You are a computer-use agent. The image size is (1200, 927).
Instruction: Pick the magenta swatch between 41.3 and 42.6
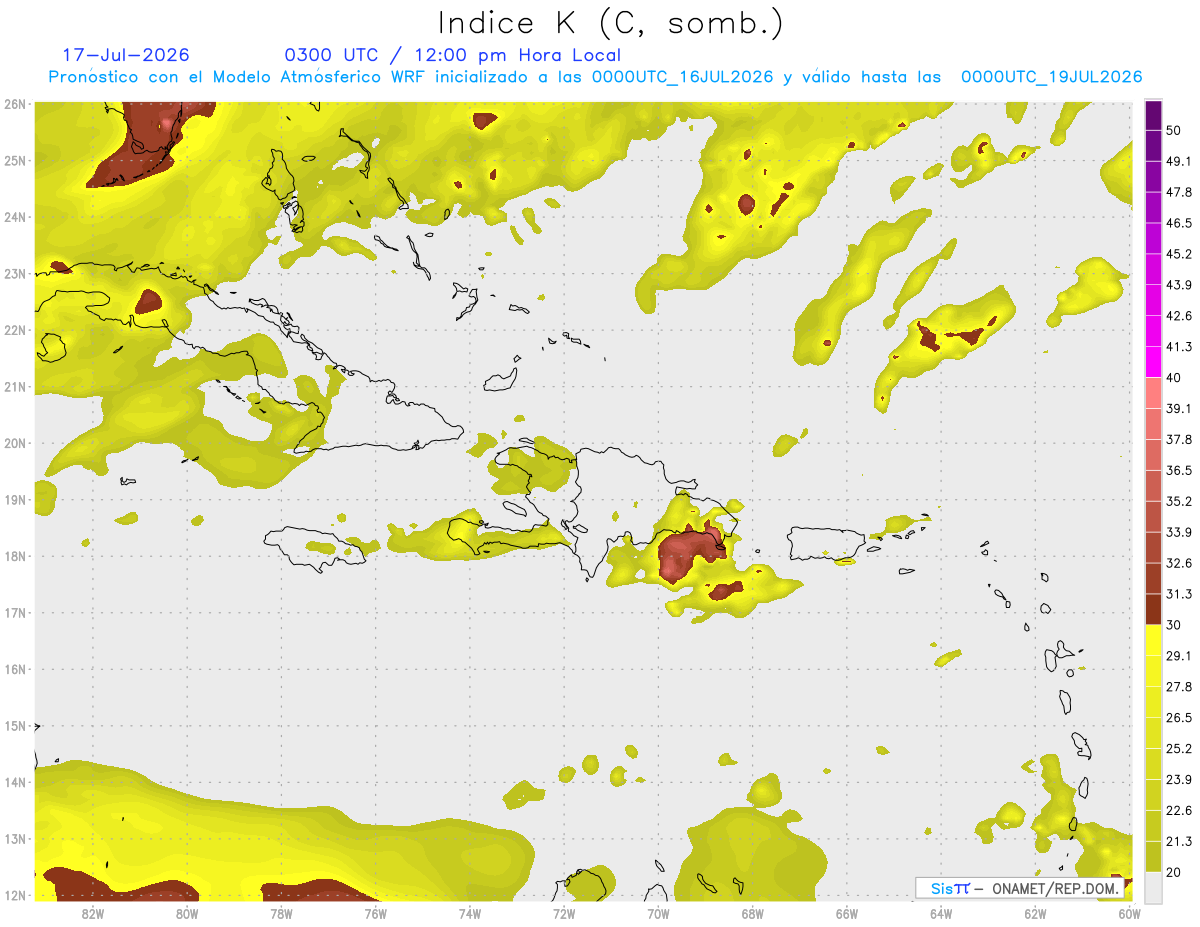pyautogui.click(x=1153, y=331)
